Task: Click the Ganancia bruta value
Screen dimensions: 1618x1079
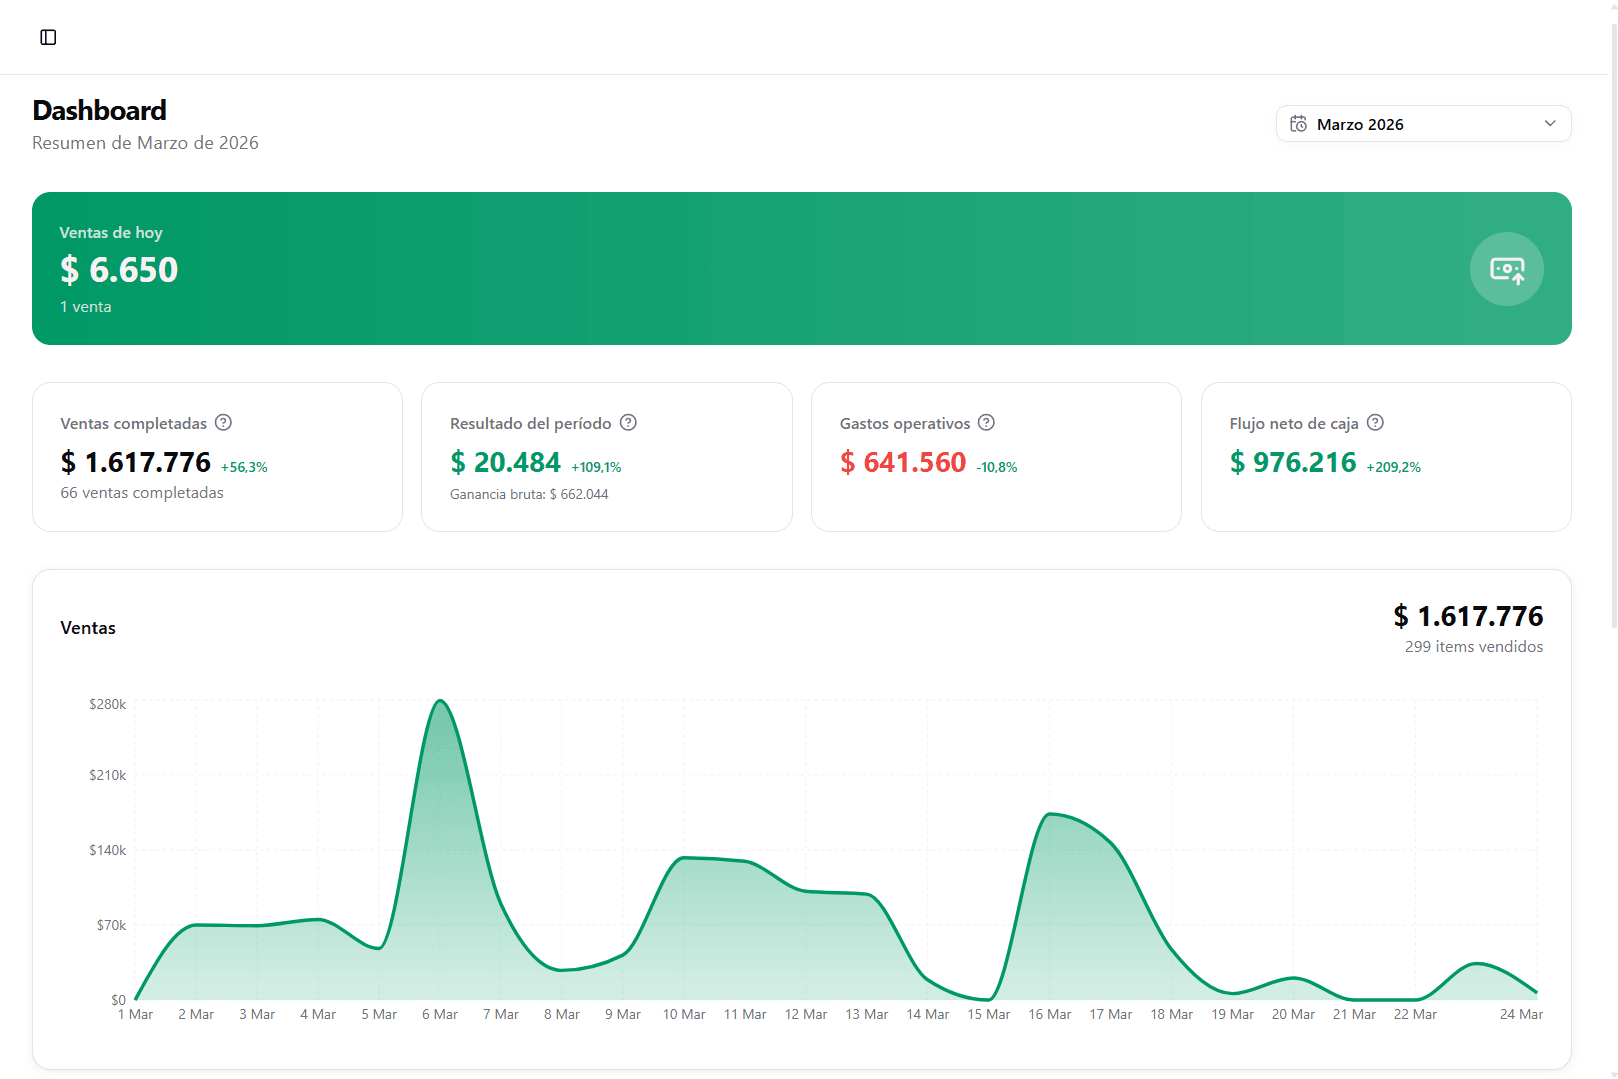Action: (529, 493)
